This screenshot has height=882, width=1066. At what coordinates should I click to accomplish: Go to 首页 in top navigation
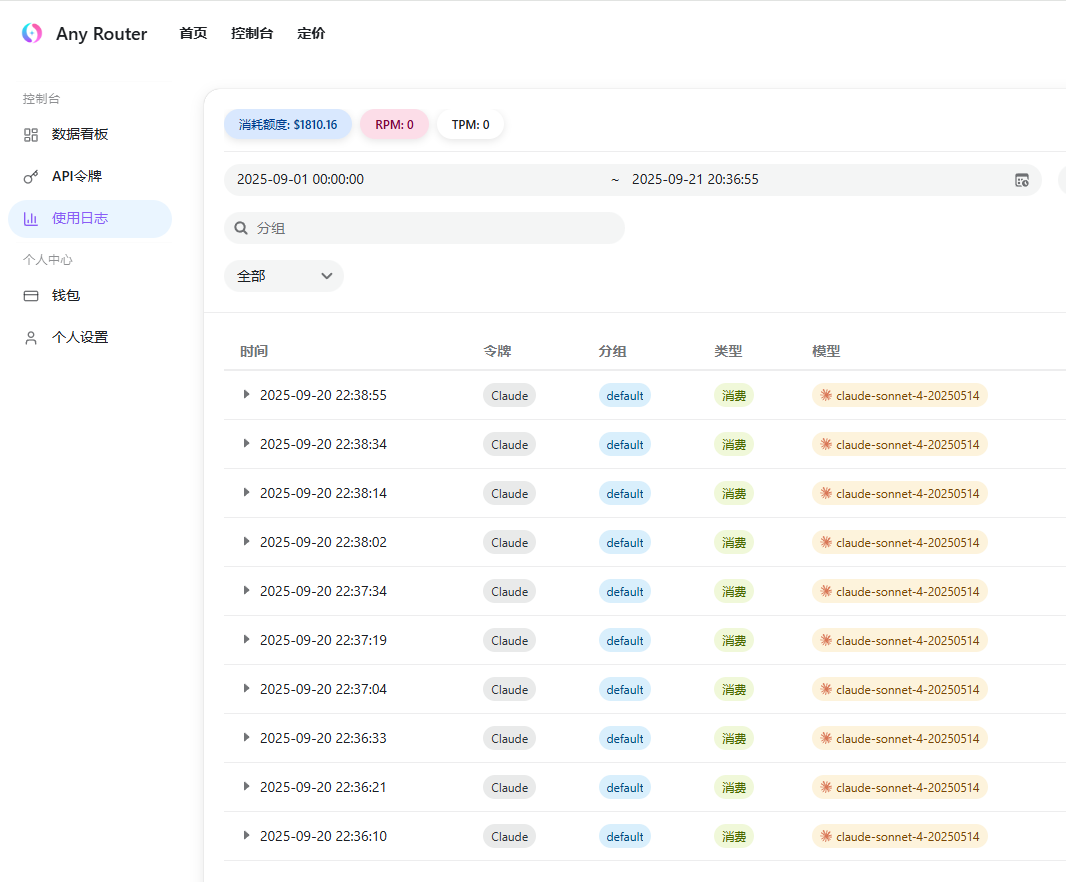pyautogui.click(x=193, y=33)
